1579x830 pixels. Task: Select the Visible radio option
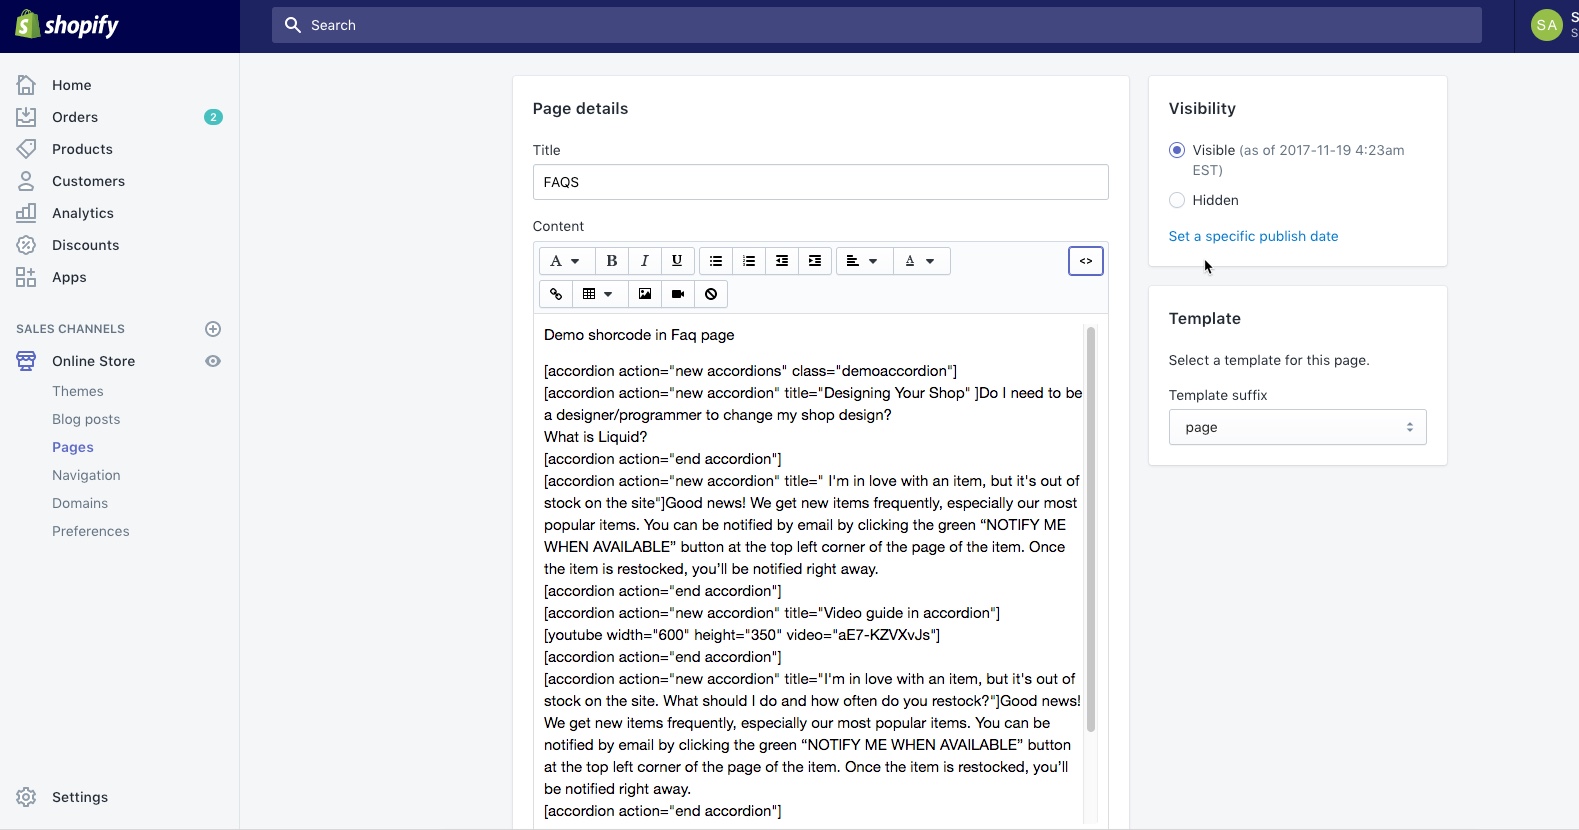(x=1177, y=150)
